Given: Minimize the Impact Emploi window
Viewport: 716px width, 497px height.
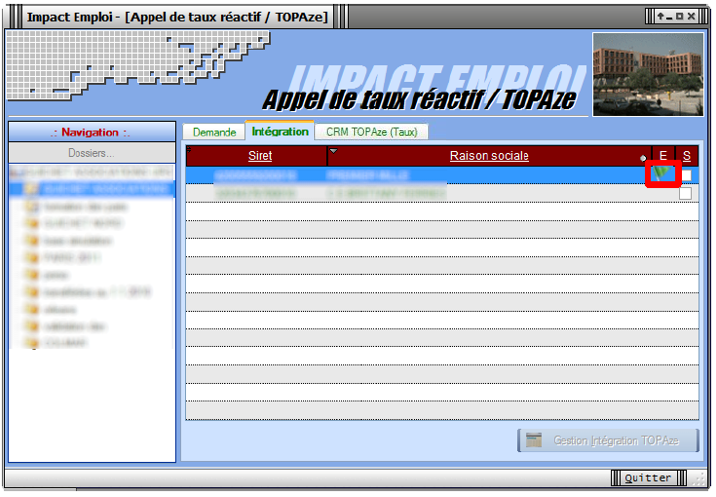Looking at the screenshot, I should pyautogui.click(x=669, y=16).
